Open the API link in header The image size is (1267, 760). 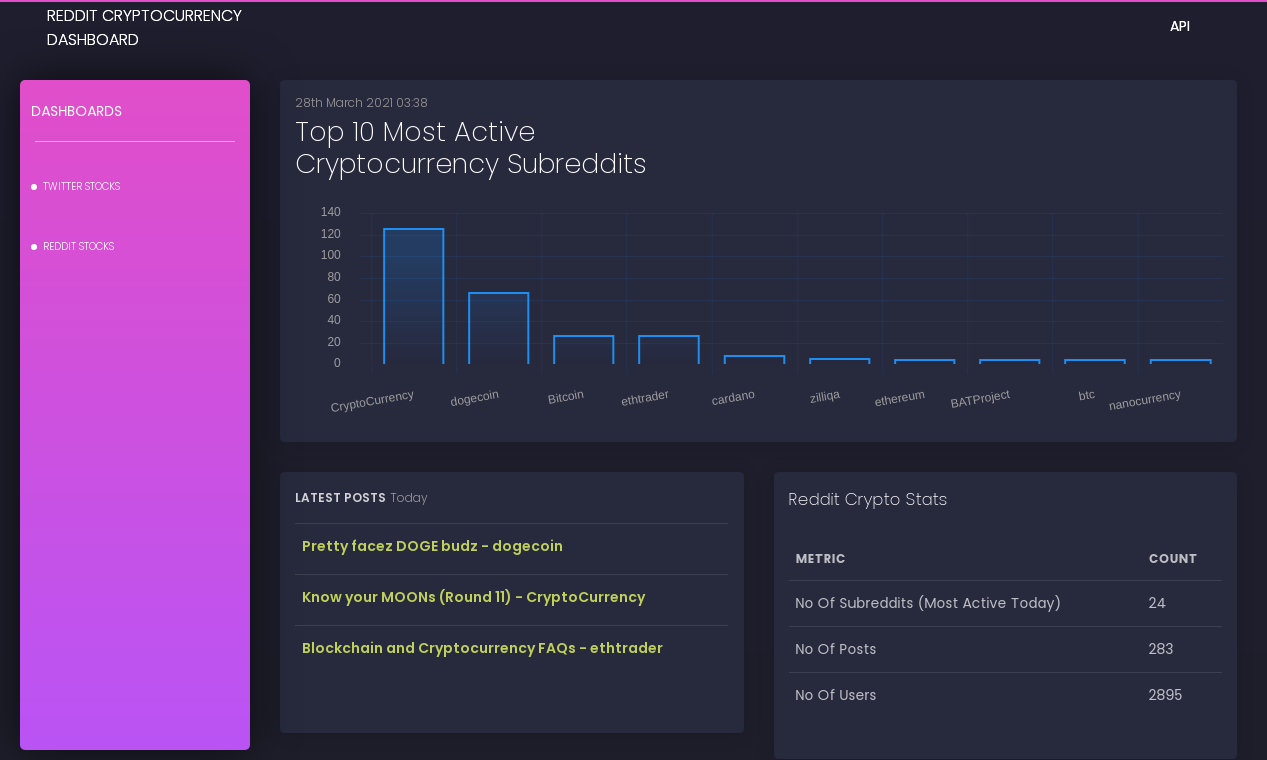1179,26
